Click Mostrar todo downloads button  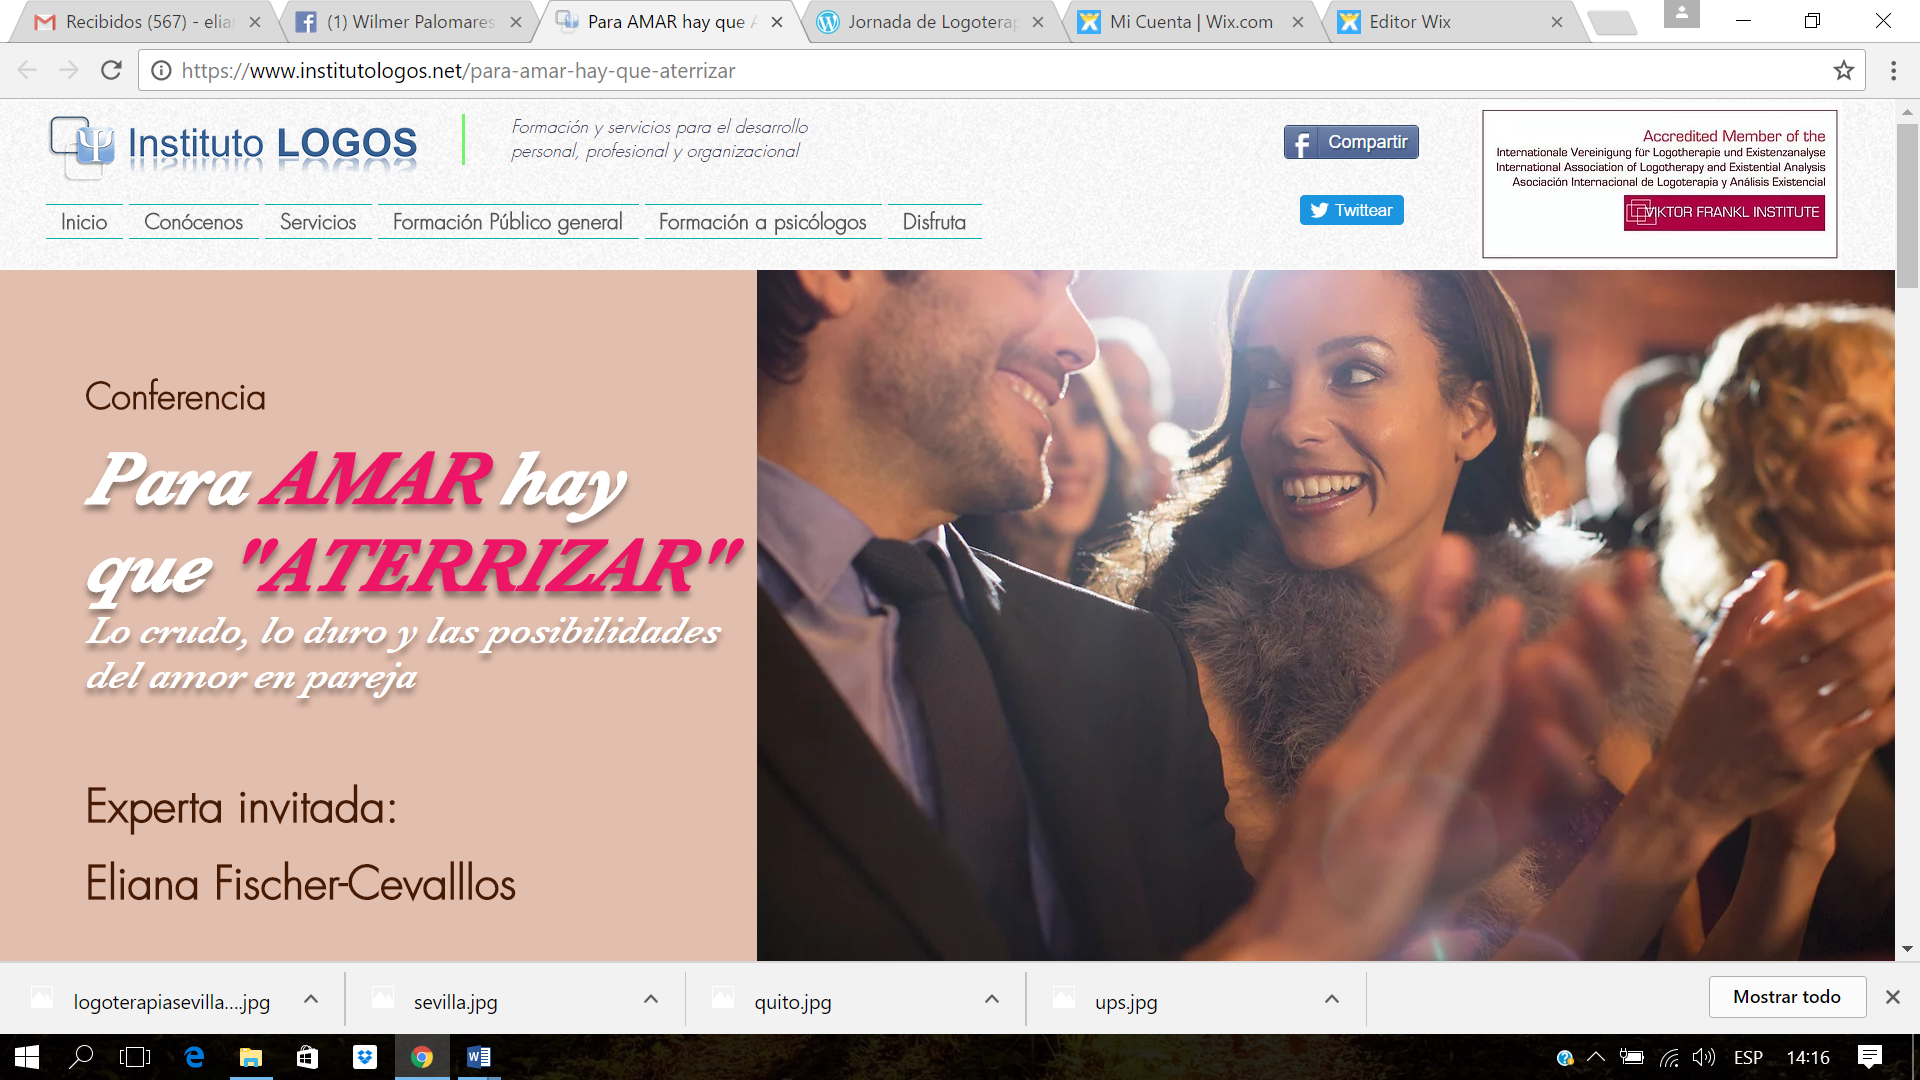click(1787, 997)
